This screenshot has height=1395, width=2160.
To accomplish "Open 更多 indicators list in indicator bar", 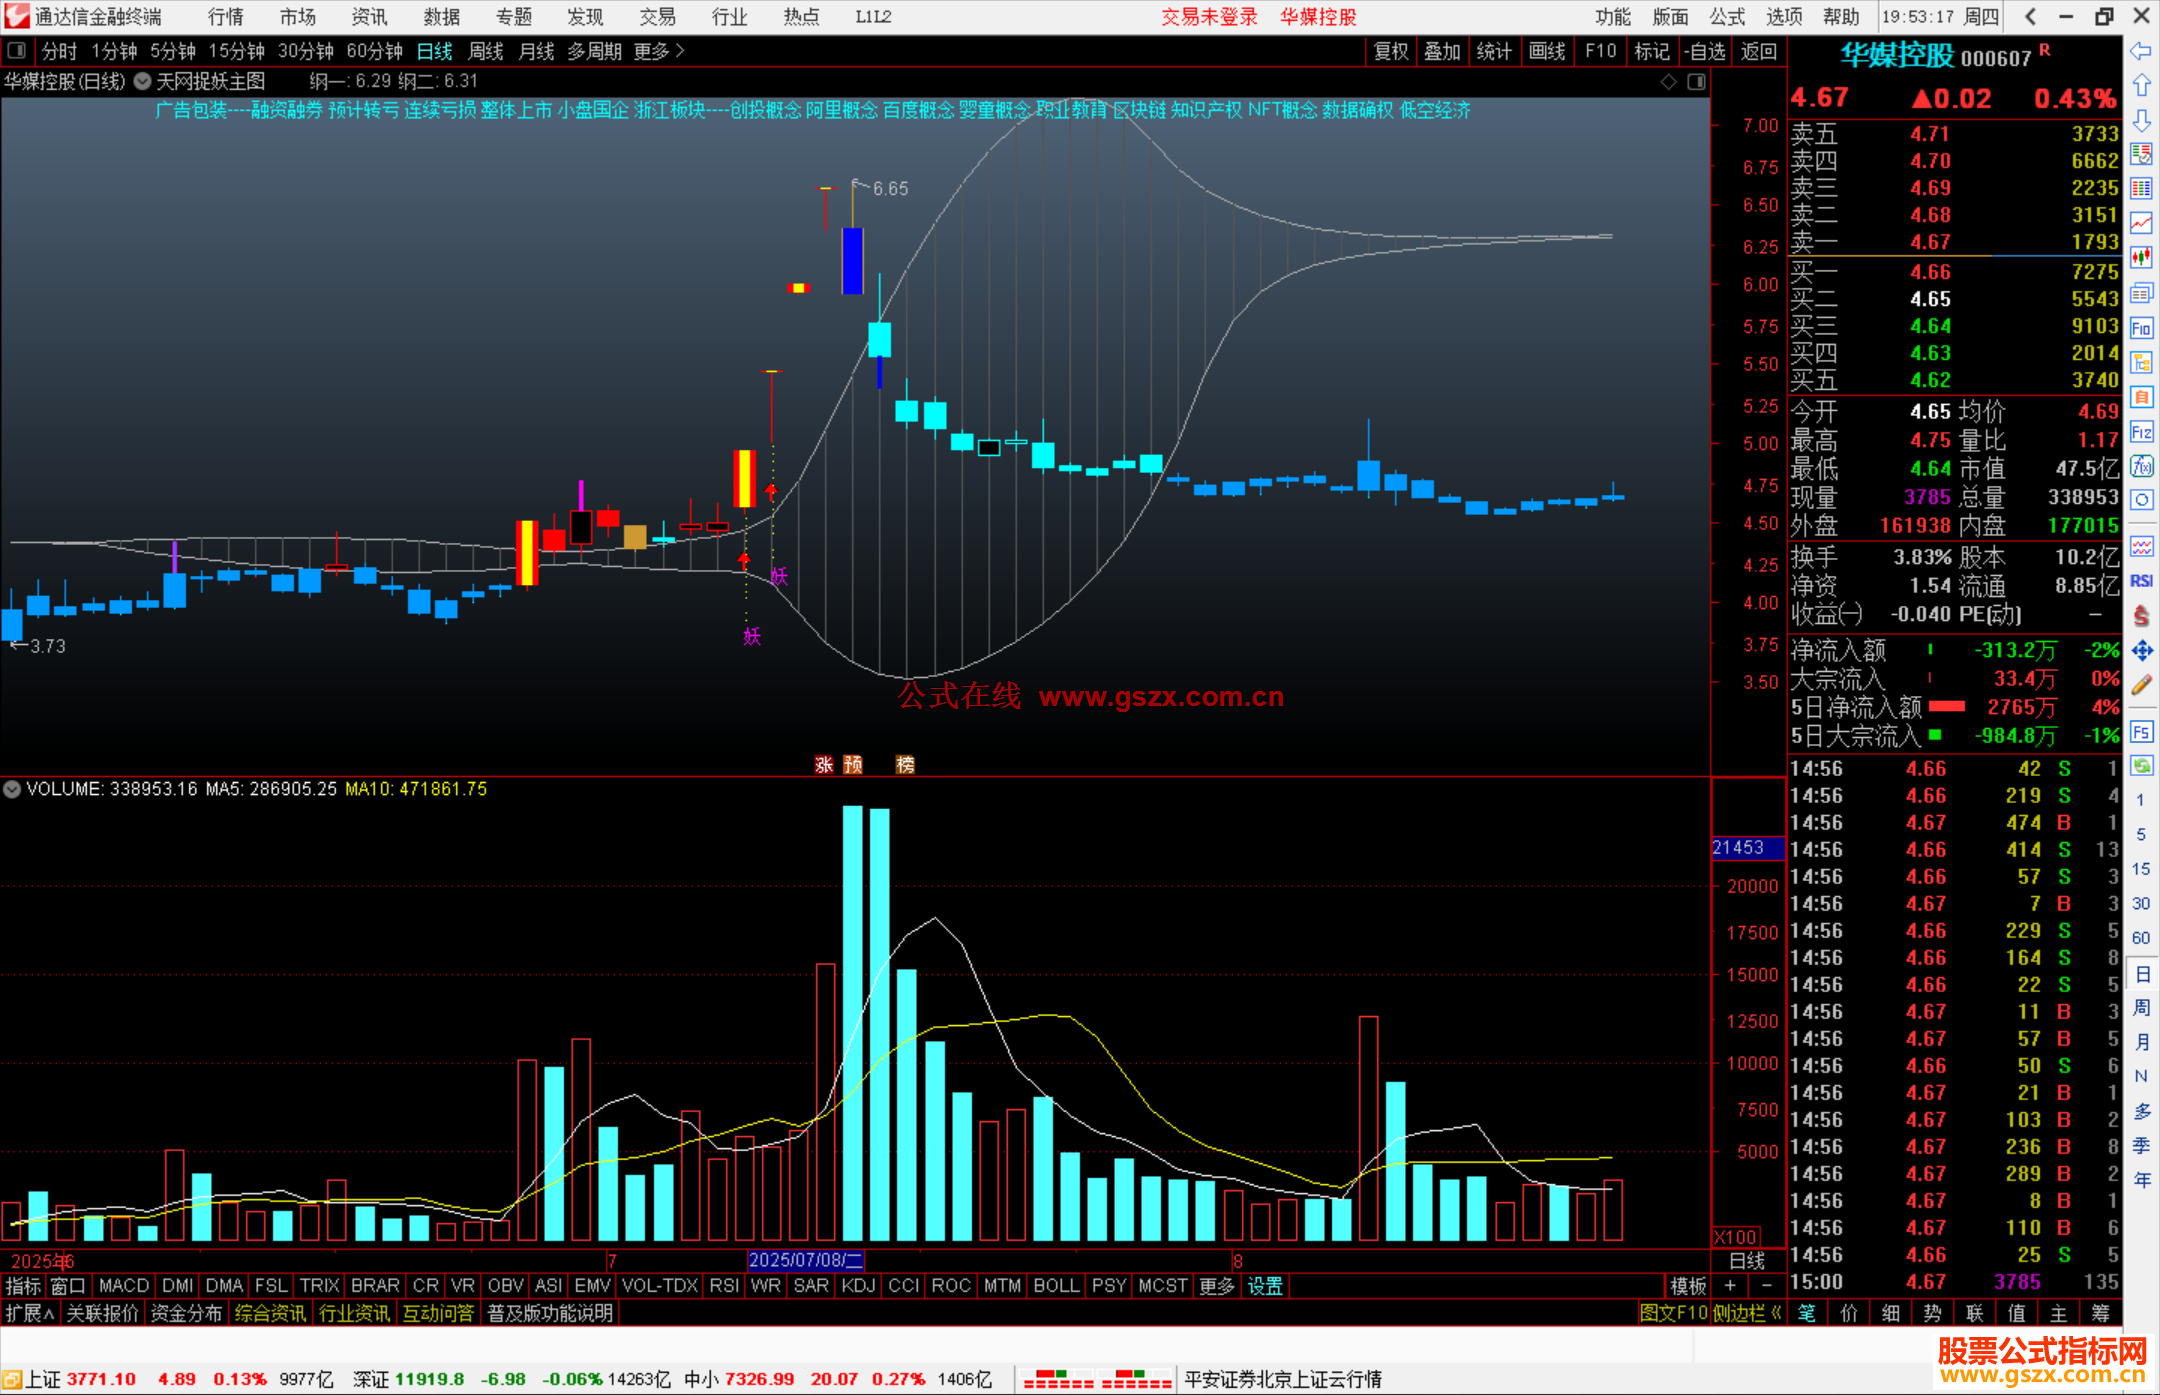I will click(1217, 1286).
